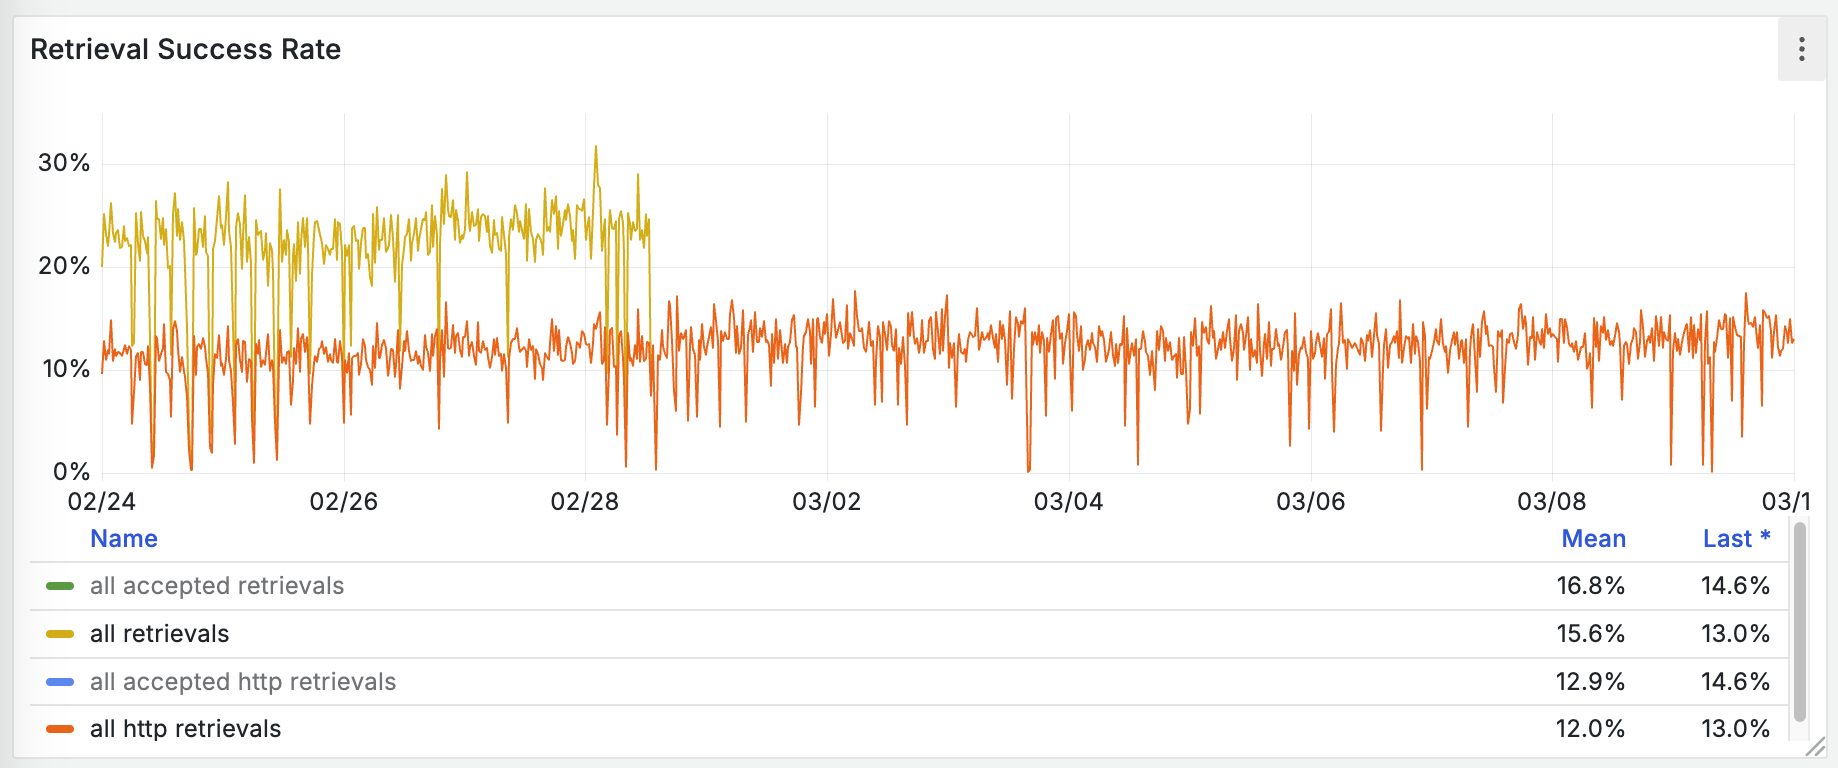This screenshot has height=768, width=1838.
Task: Toggle the "all retrievals" series visibility
Action: coord(159,634)
